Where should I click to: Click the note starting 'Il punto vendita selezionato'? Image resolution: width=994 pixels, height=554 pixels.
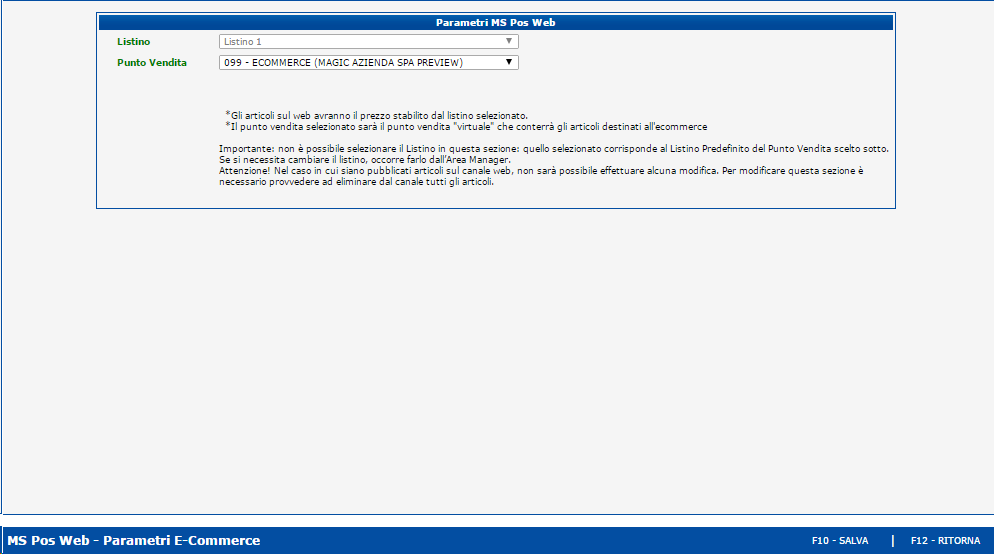click(466, 127)
